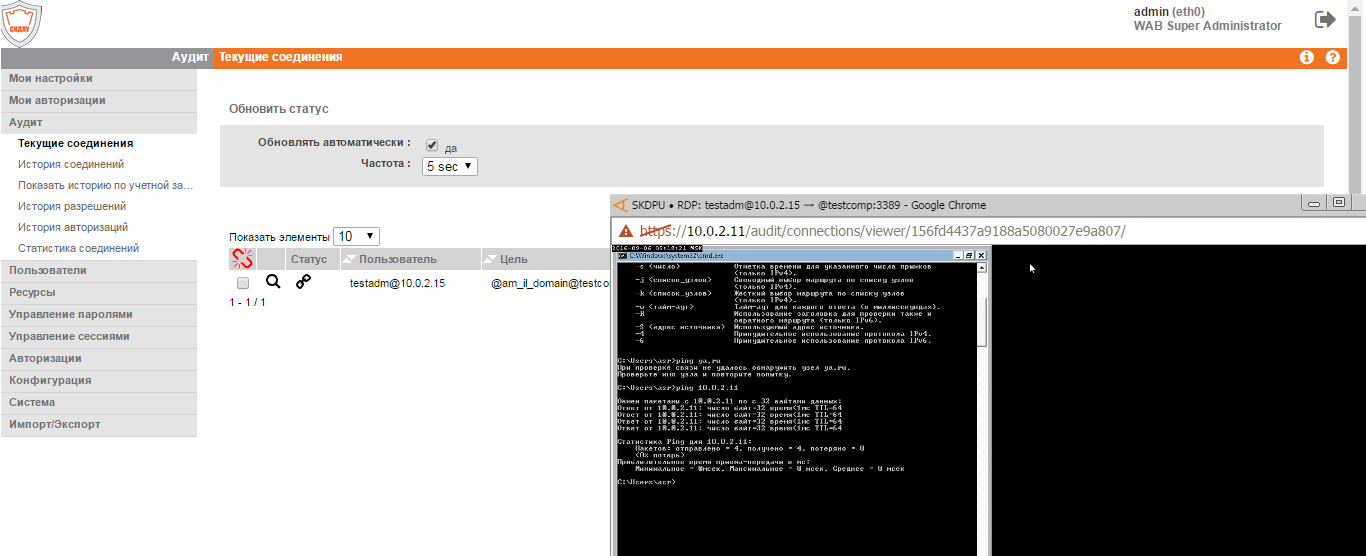This screenshot has height=556, width=1366.
Task: Select the testadm@10.0.2.15 row checkbox
Action: click(243, 284)
